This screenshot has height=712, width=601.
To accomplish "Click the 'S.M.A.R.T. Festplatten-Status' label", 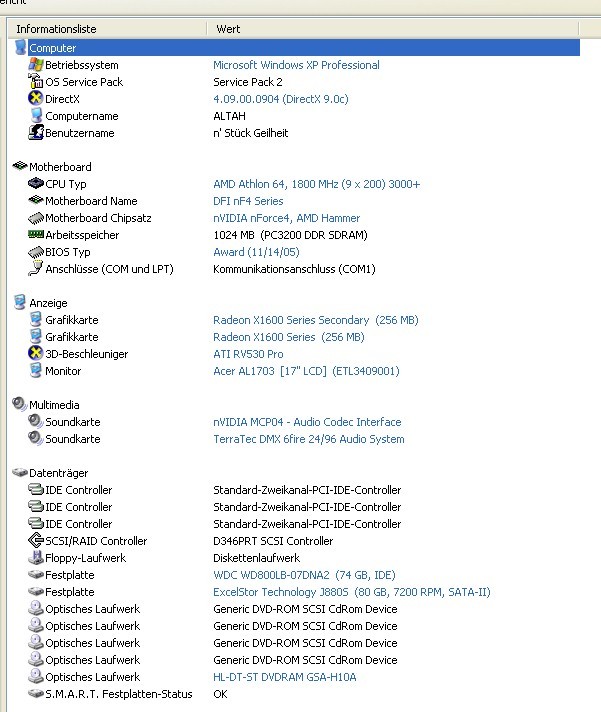I will [118, 694].
